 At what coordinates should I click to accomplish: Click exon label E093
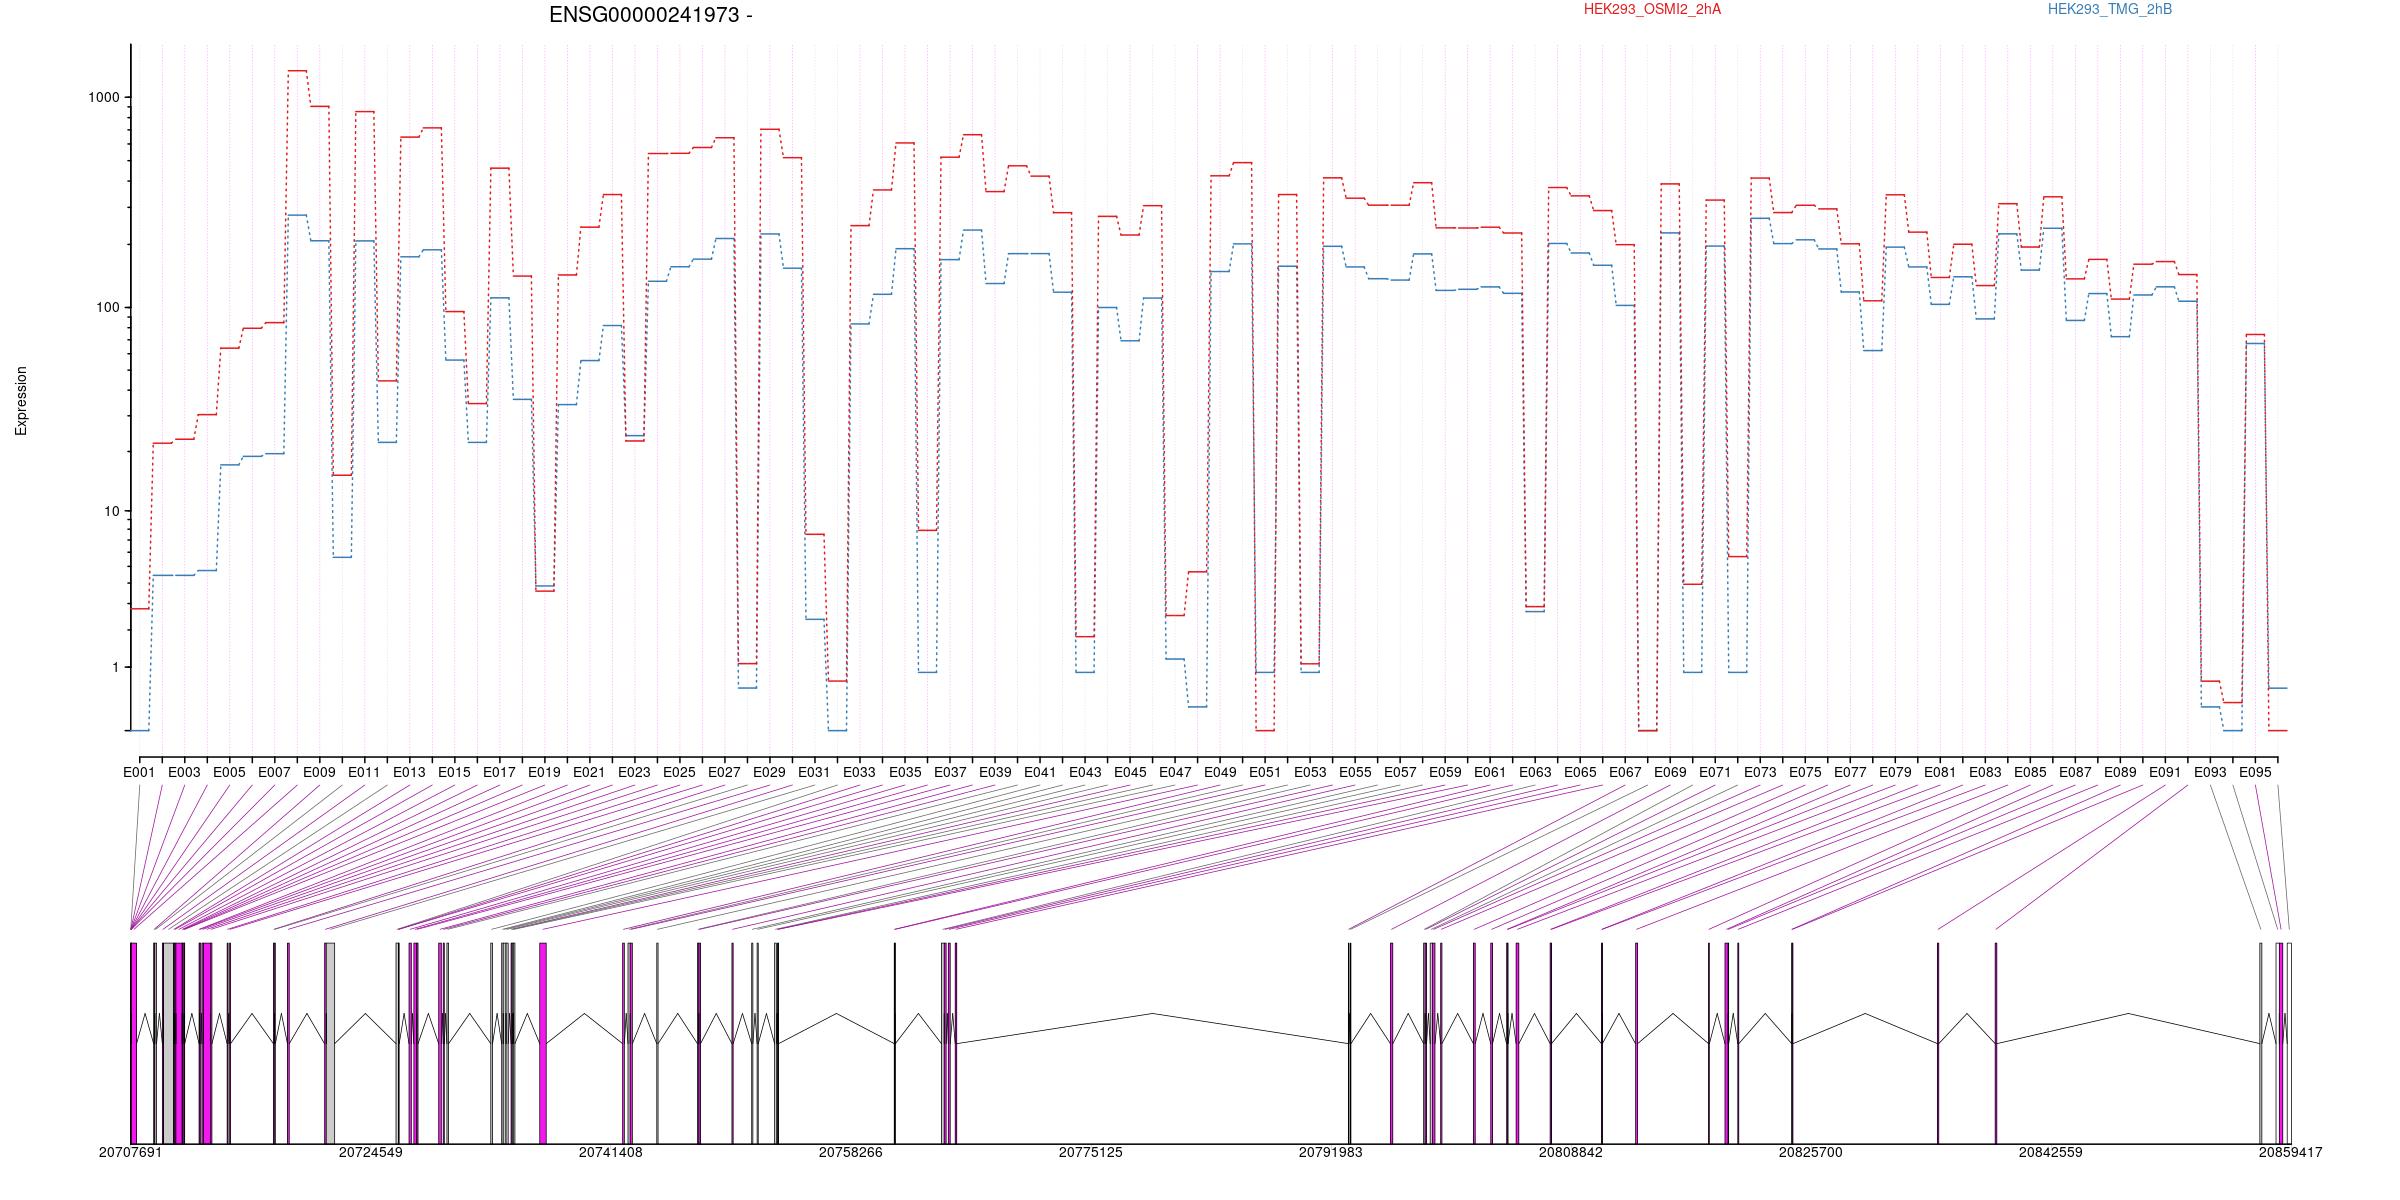click(x=2210, y=772)
